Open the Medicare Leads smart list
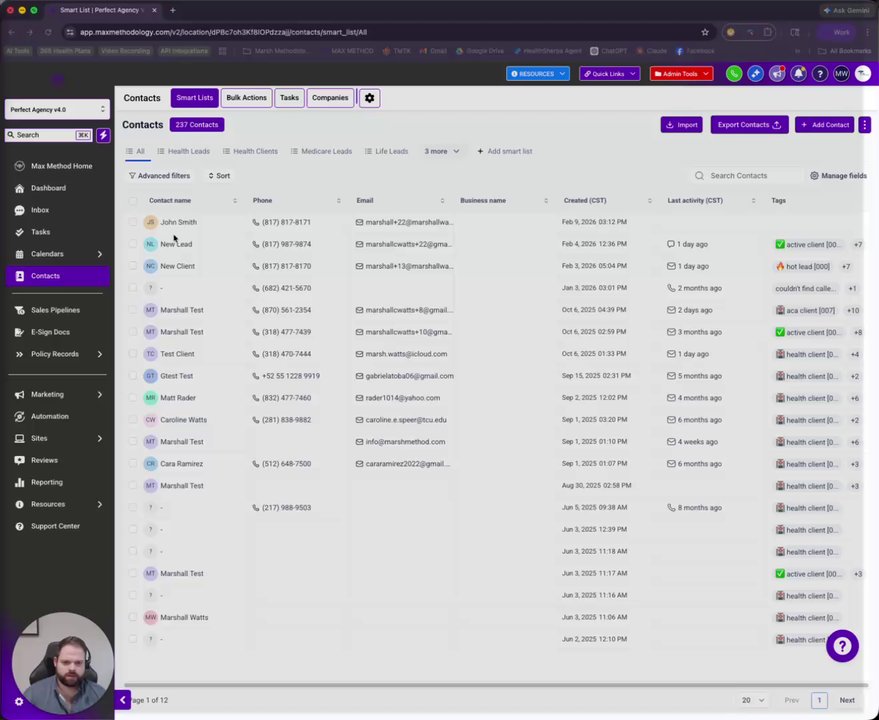Image resolution: width=879 pixels, height=720 pixels. click(x=321, y=151)
